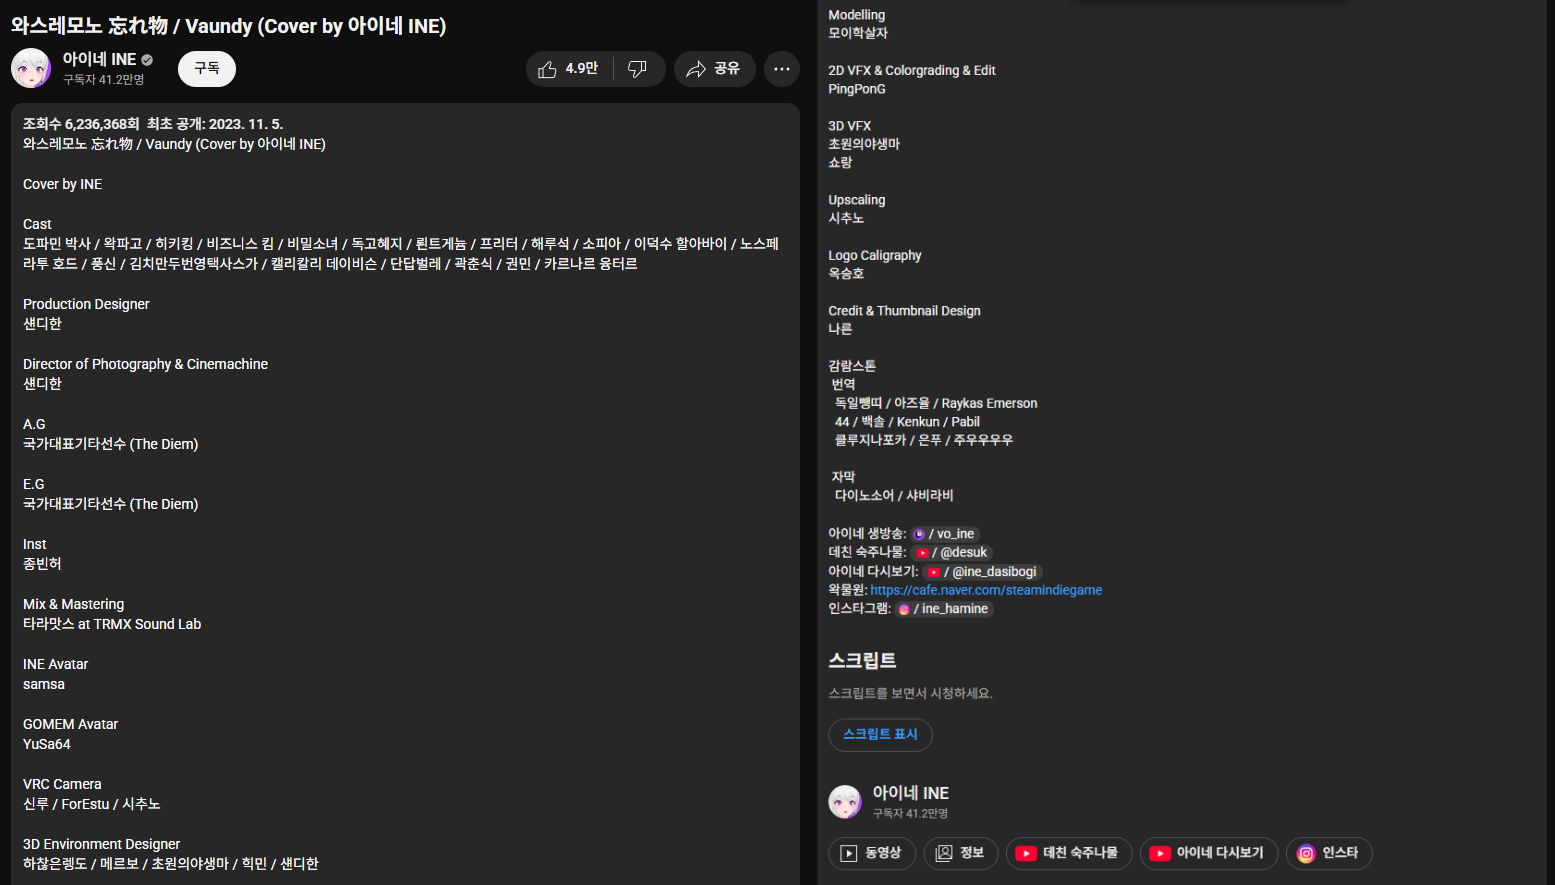Open the vo_ine Twitch link chip

(x=945, y=534)
